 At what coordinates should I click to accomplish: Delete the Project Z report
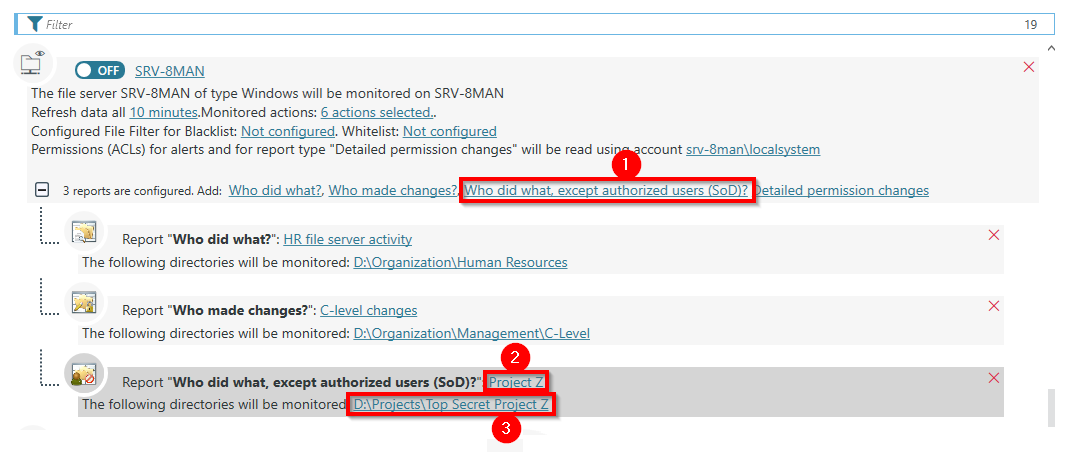point(993,378)
